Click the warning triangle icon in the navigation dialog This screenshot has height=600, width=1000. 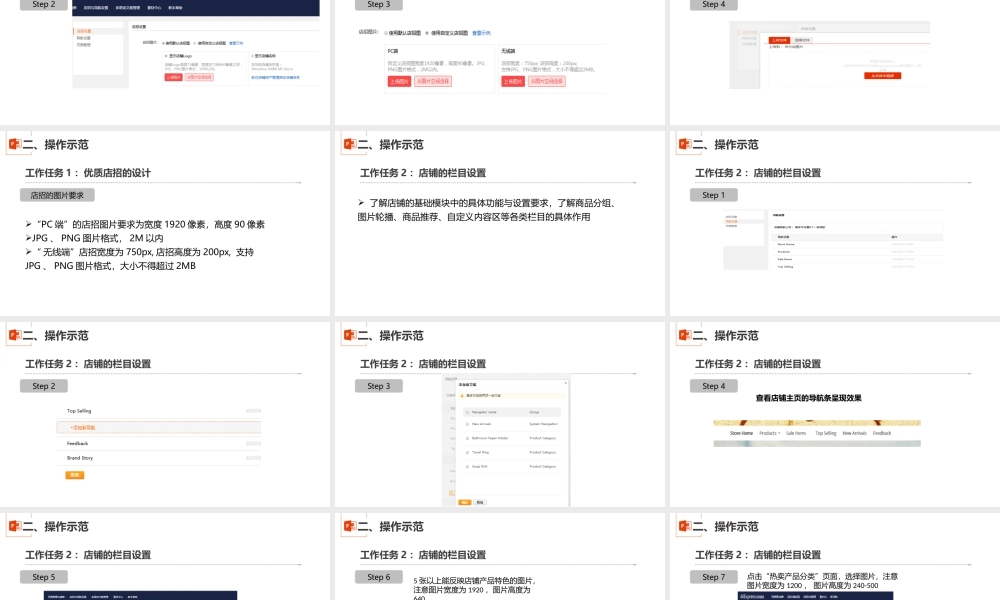coord(462,396)
